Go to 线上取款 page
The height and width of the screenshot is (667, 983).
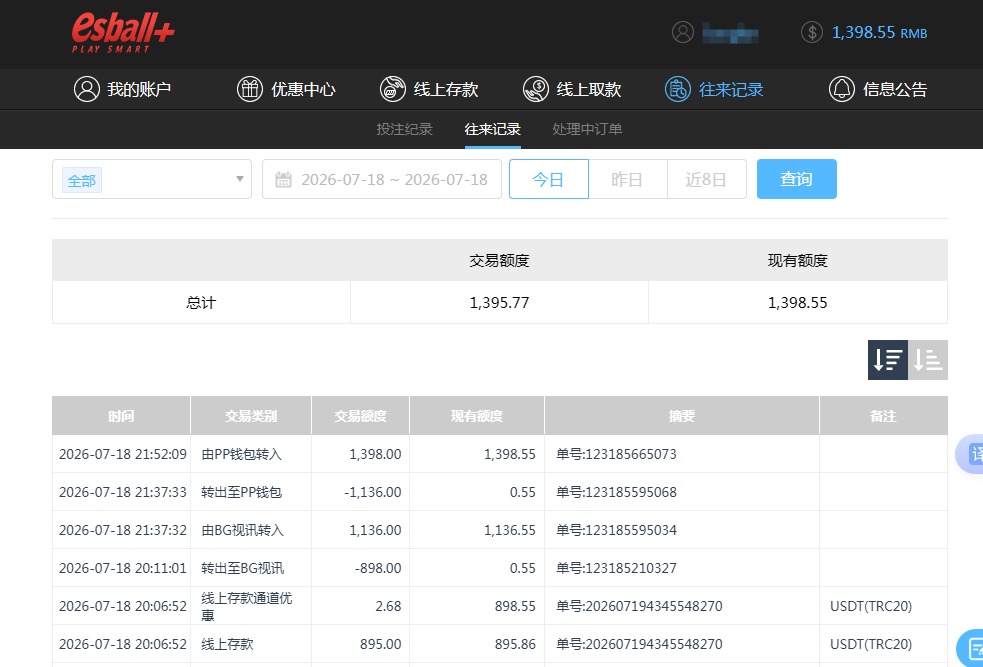coord(572,89)
